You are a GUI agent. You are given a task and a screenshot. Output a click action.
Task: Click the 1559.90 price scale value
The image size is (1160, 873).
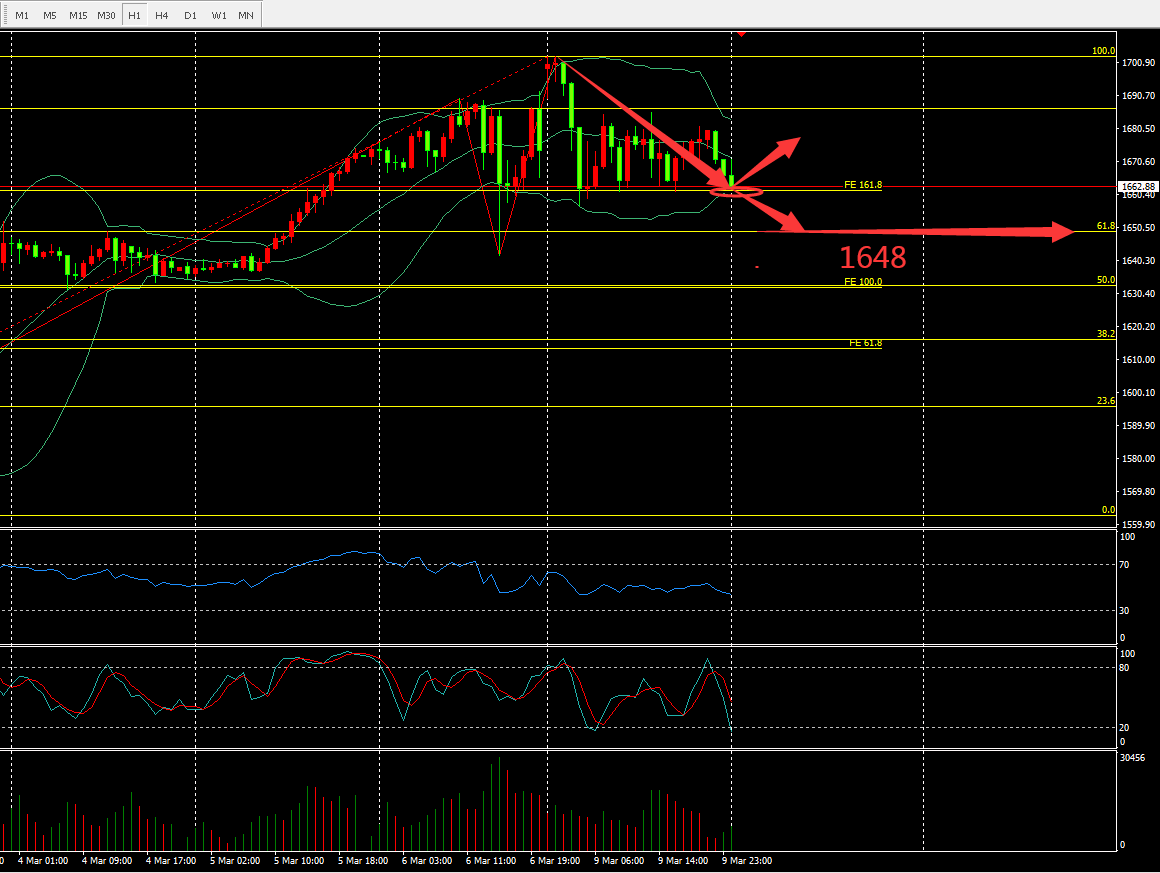tap(1139, 525)
